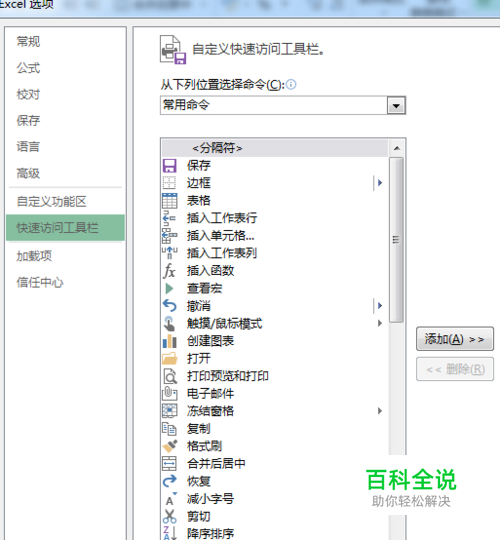Click the 表格 table icon

(x=169, y=200)
